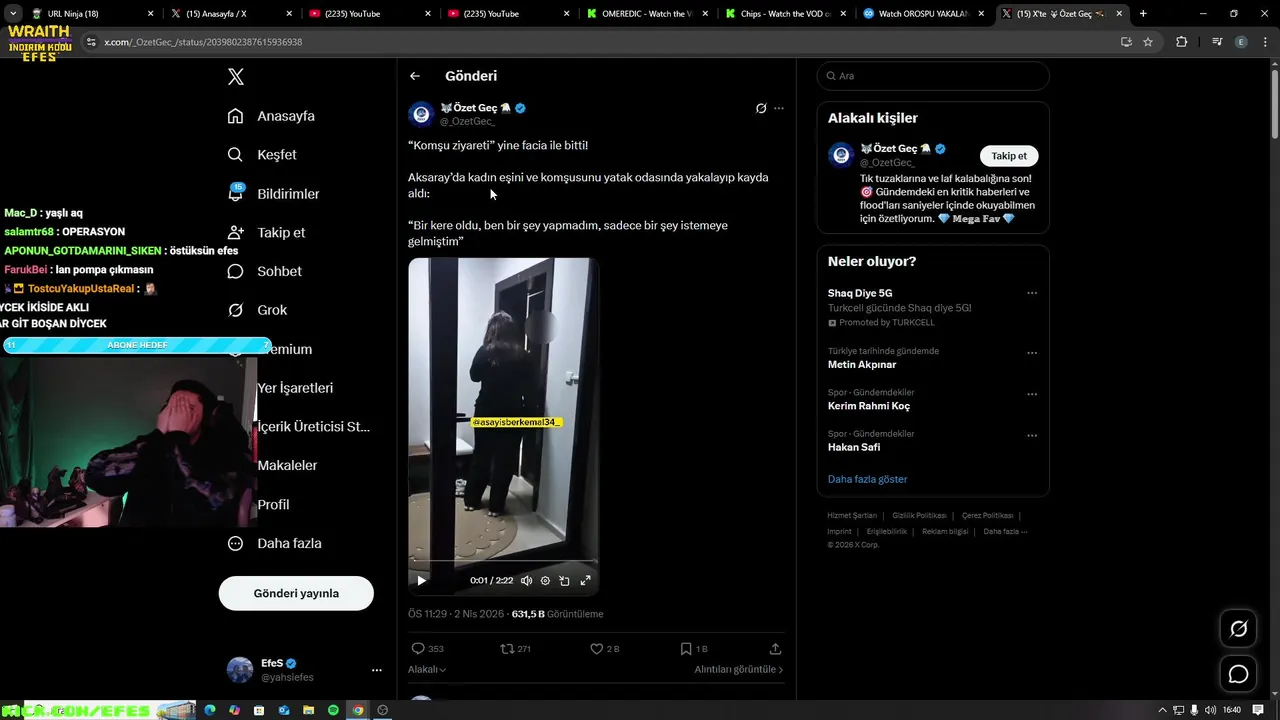Open Spotify from the taskbar

[x=333, y=710]
